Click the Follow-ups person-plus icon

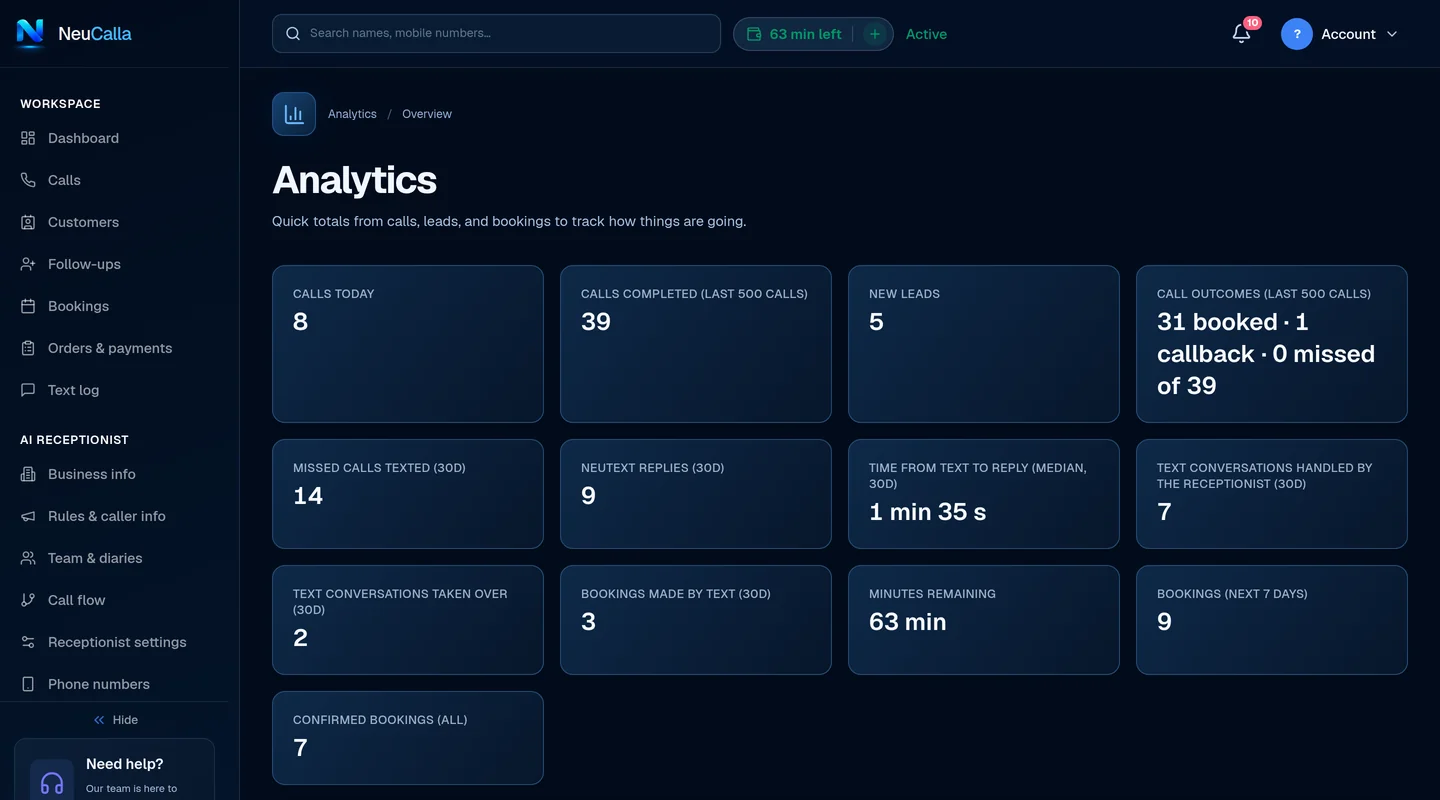tap(28, 264)
